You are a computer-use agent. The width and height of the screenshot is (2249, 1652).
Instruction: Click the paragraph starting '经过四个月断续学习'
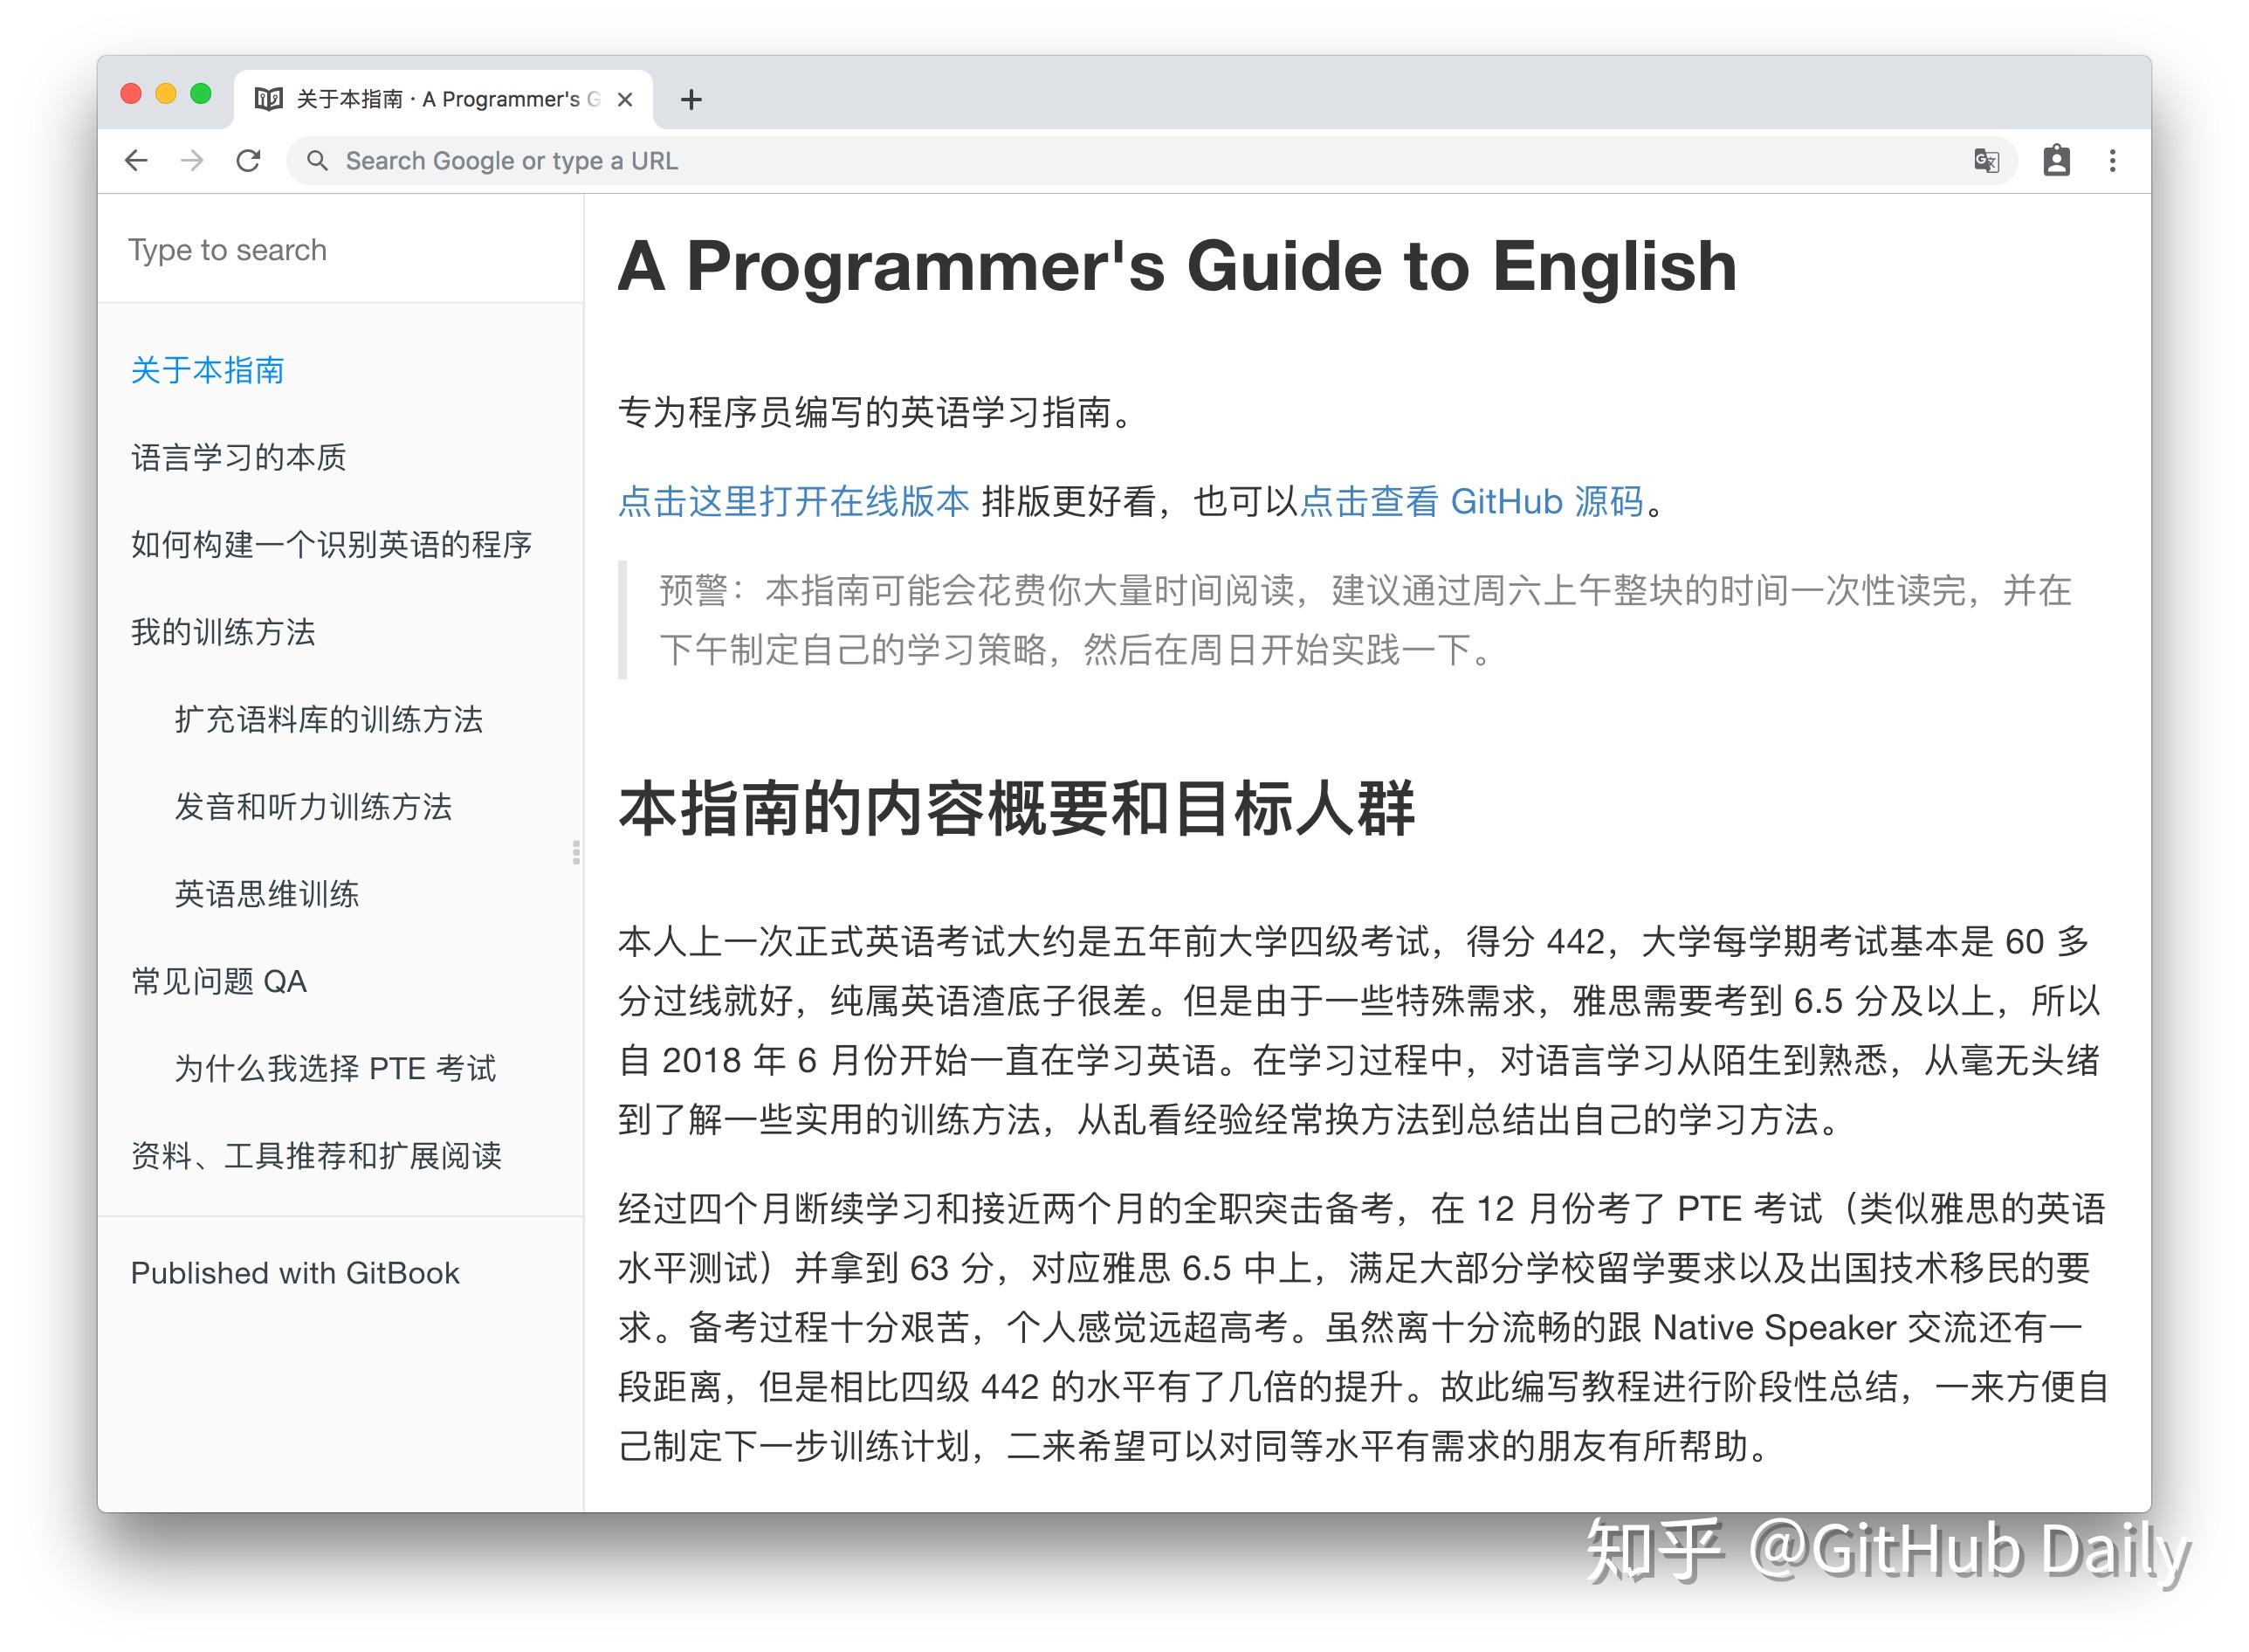click(x=1363, y=1327)
